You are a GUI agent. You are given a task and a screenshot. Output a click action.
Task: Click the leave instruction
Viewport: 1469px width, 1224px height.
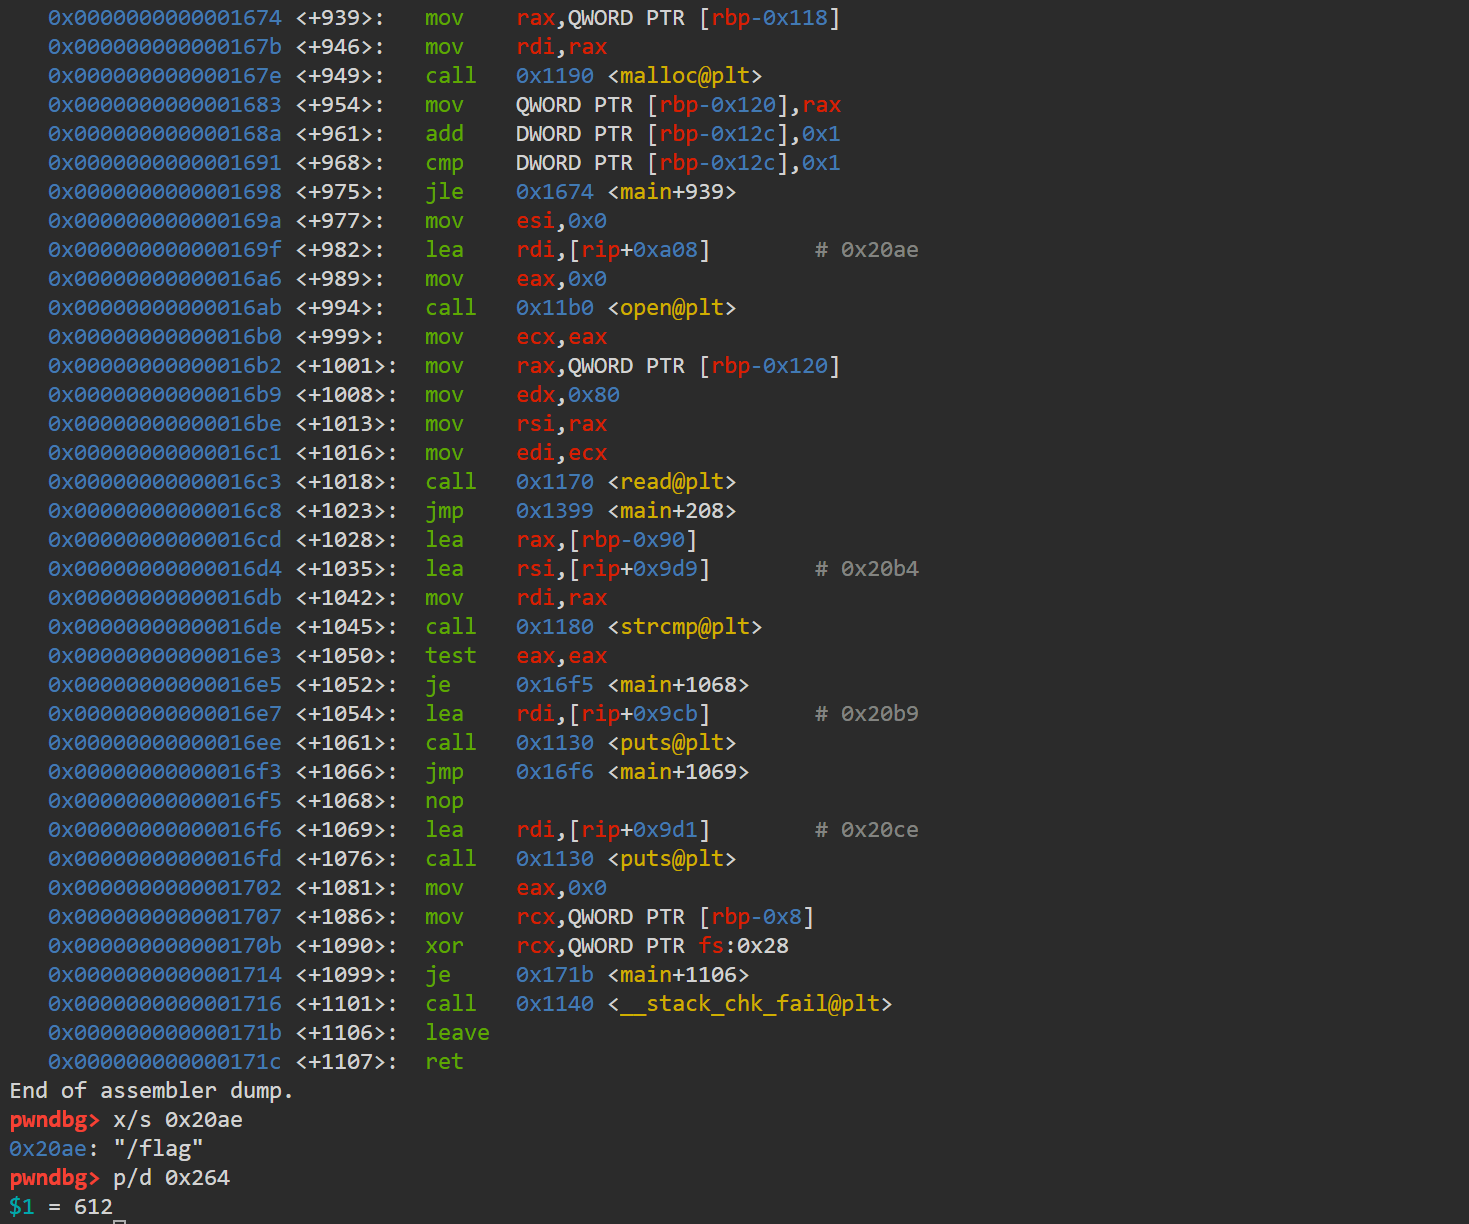(x=457, y=1033)
